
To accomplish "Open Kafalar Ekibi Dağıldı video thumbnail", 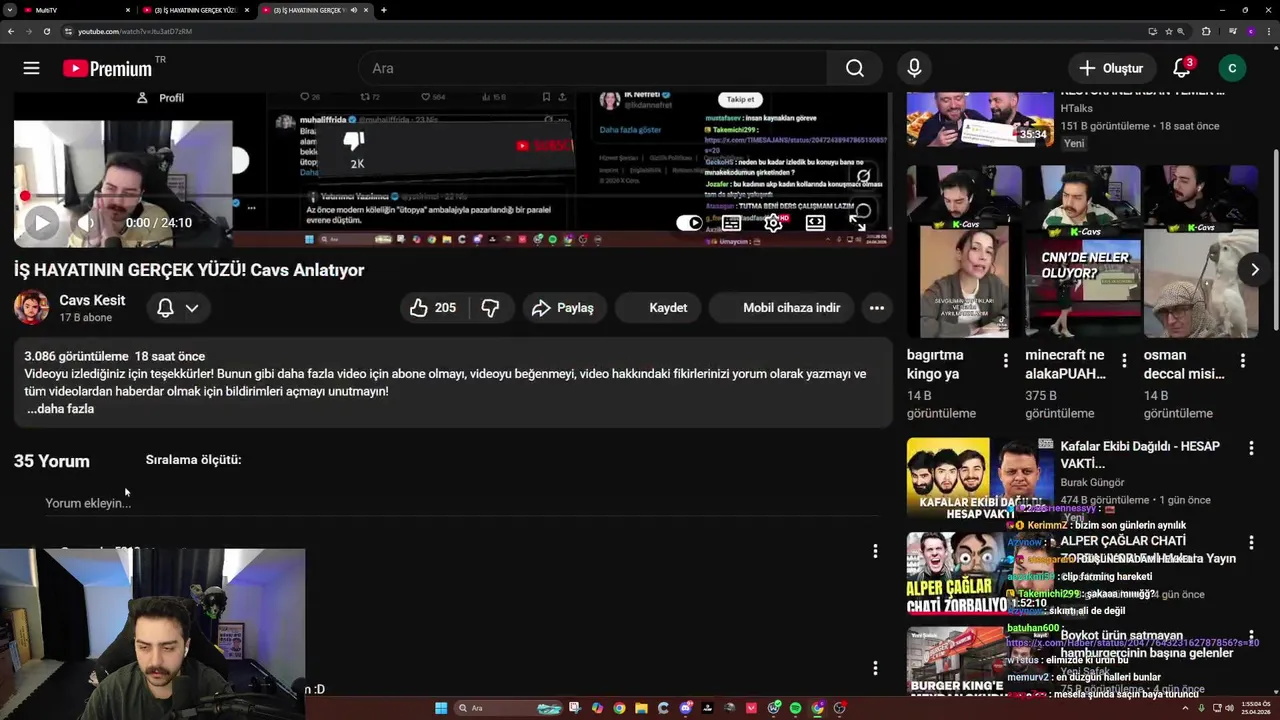I will [x=980, y=478].
